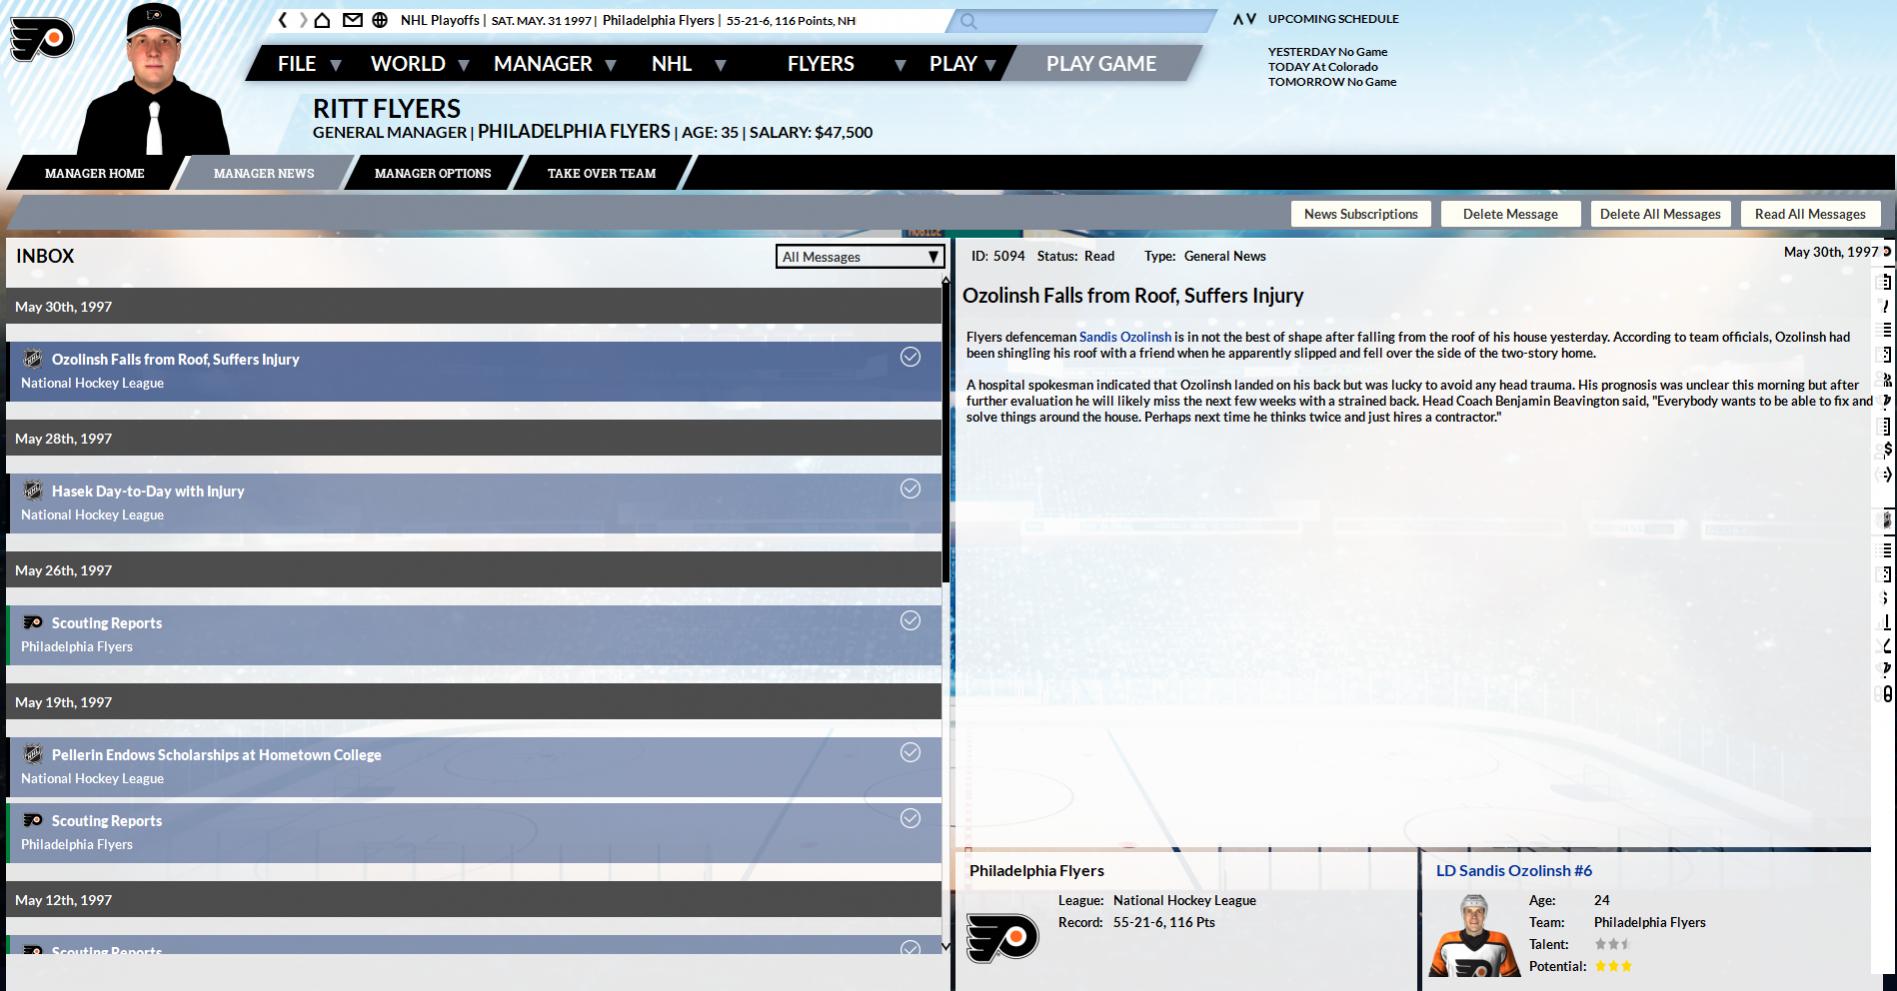Open News Subscriptions
Viewport: 1897px width, 991px height.
(x=1361, y=214)
